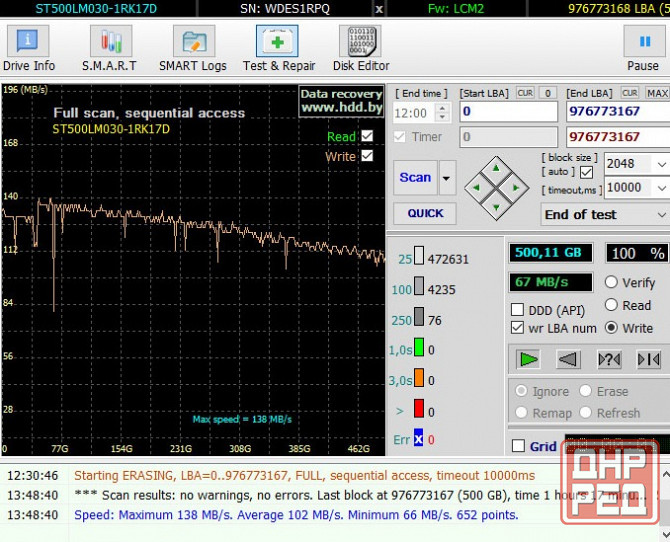Select Ignore error action
This screenshot has width=670, height=542.
point(521,391)
